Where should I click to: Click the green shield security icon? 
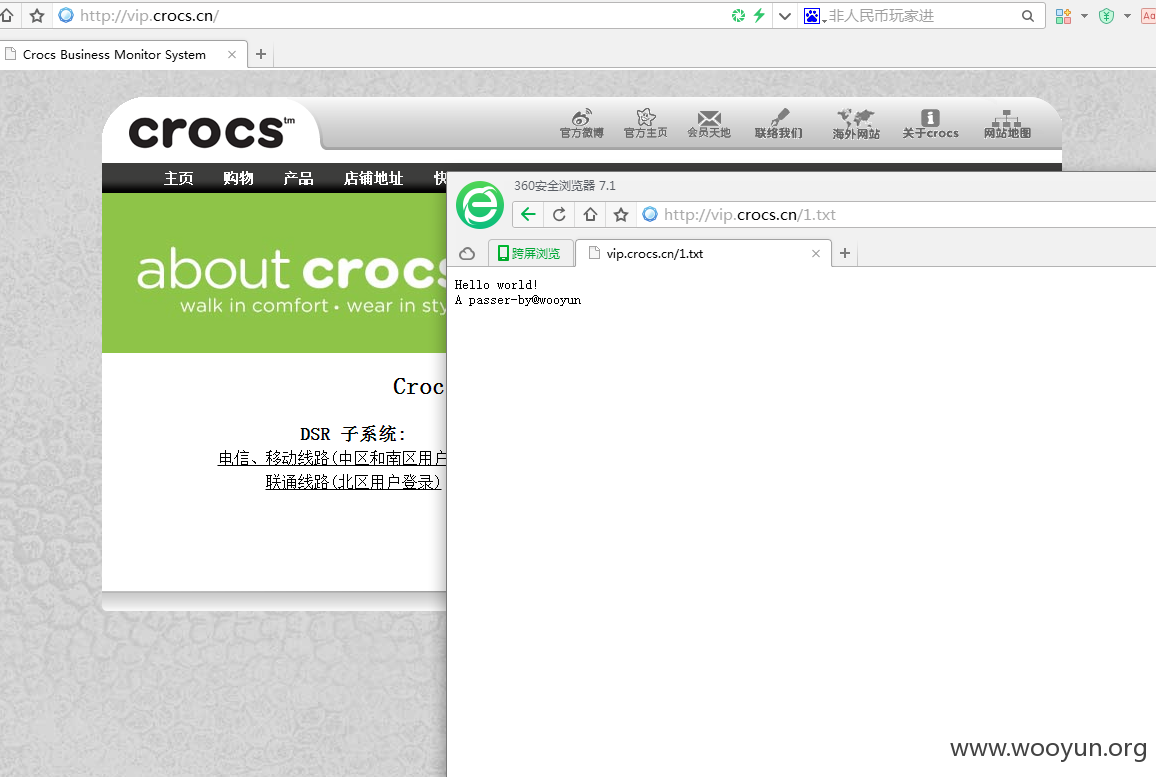[1106, 16]
